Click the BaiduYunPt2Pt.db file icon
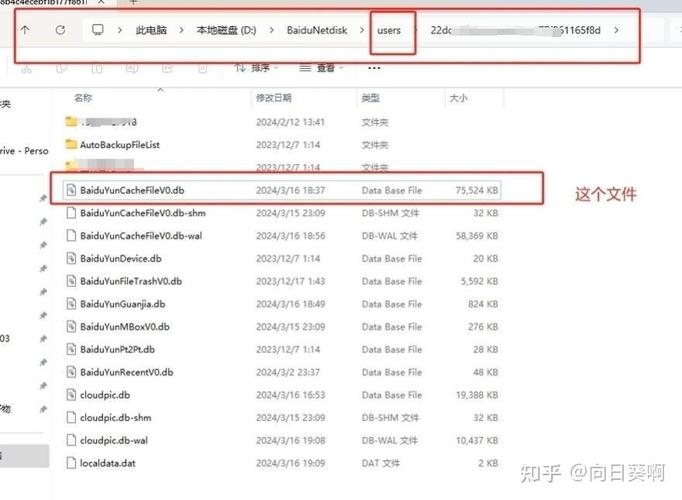Viewport: 682px width, 500px height. [71, 349]
